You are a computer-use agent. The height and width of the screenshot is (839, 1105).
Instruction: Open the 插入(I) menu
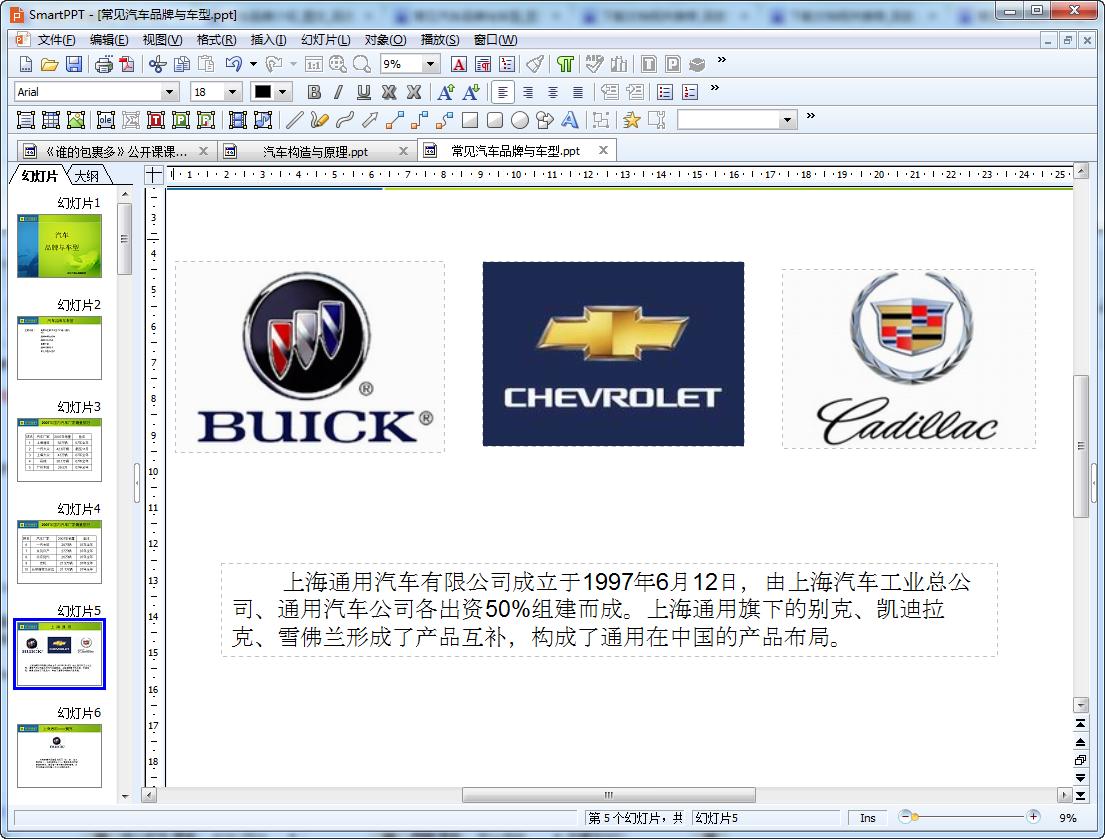pos(268,40)
